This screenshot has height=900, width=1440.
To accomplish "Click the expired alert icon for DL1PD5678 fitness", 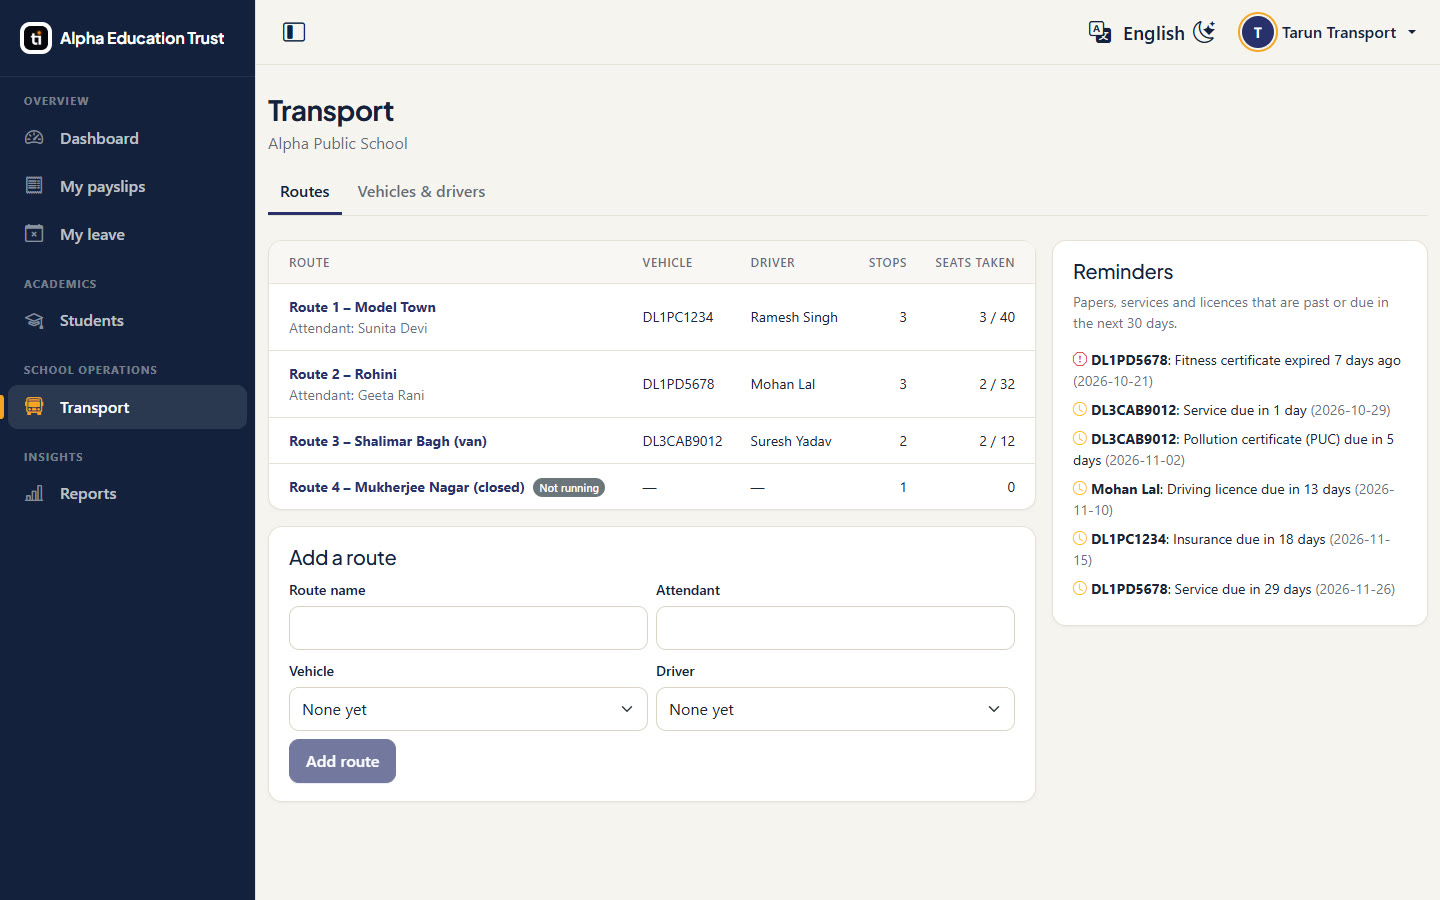I will point(1080,360).
